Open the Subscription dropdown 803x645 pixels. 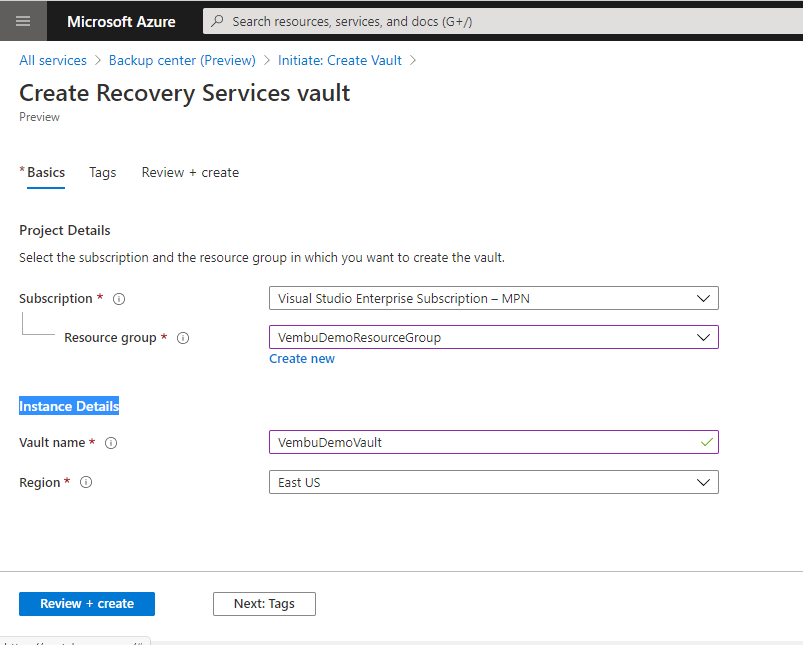click(494, 298)
